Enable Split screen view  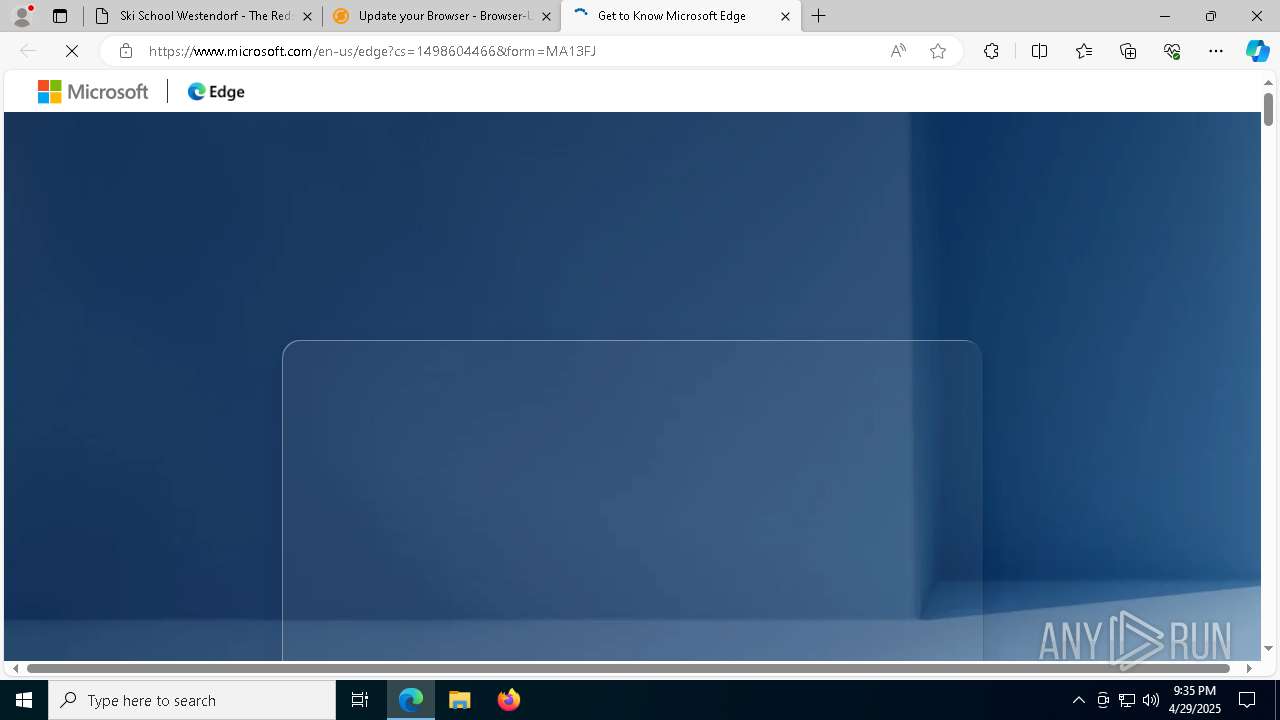1039,51
